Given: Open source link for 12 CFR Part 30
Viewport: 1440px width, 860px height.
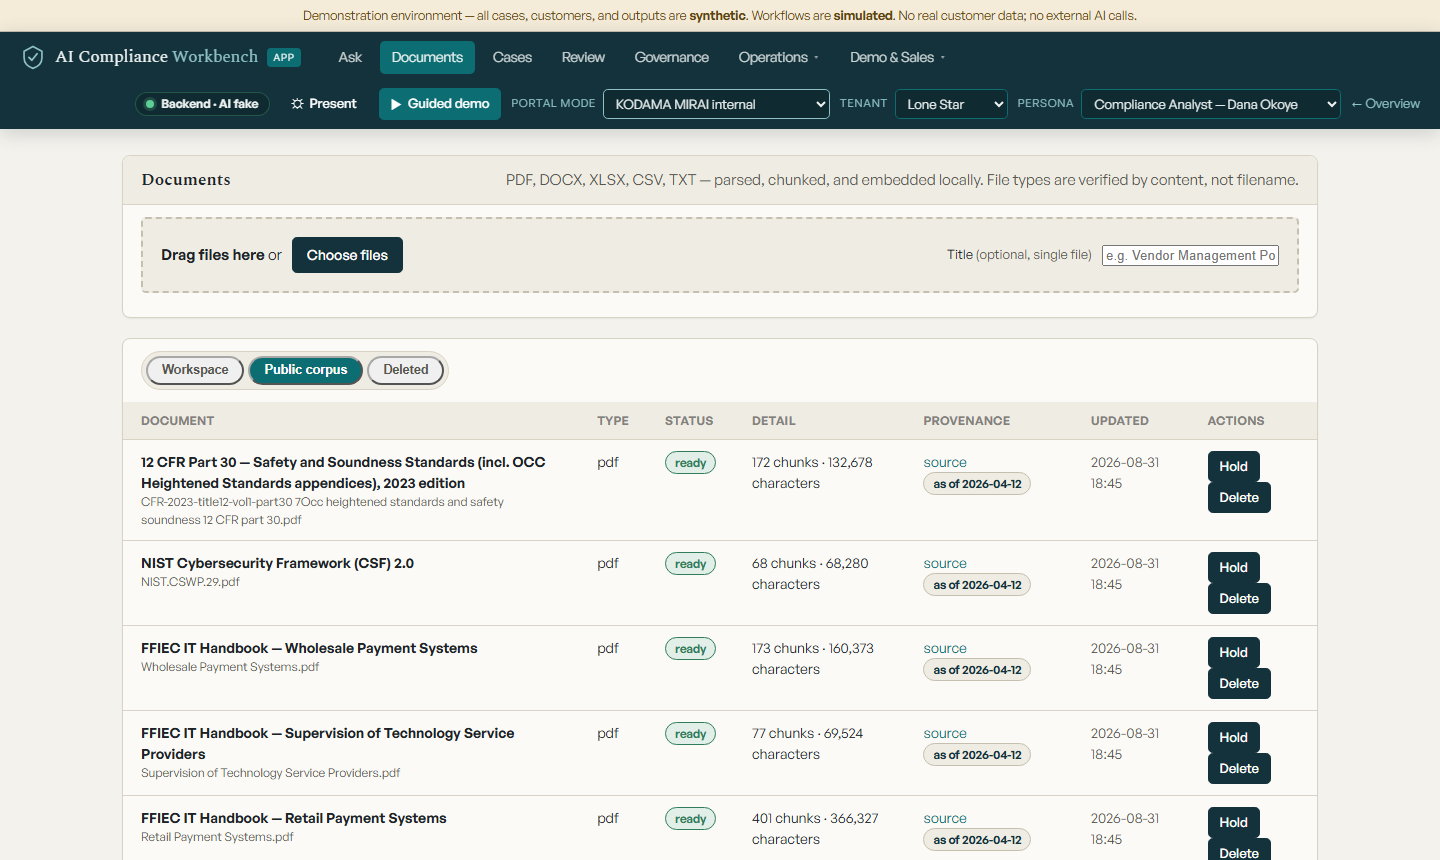Looking at the screenshot, I should [x=945, y=463].
